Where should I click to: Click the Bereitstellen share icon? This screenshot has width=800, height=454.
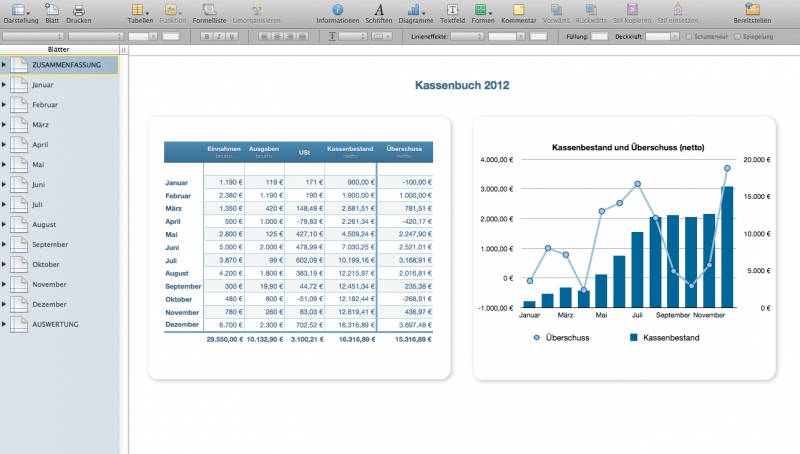[x=752, y=10]
